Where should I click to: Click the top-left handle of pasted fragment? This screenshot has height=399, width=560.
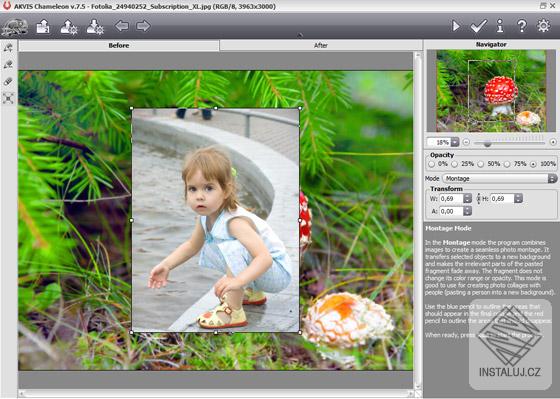(x=132, y=108)
